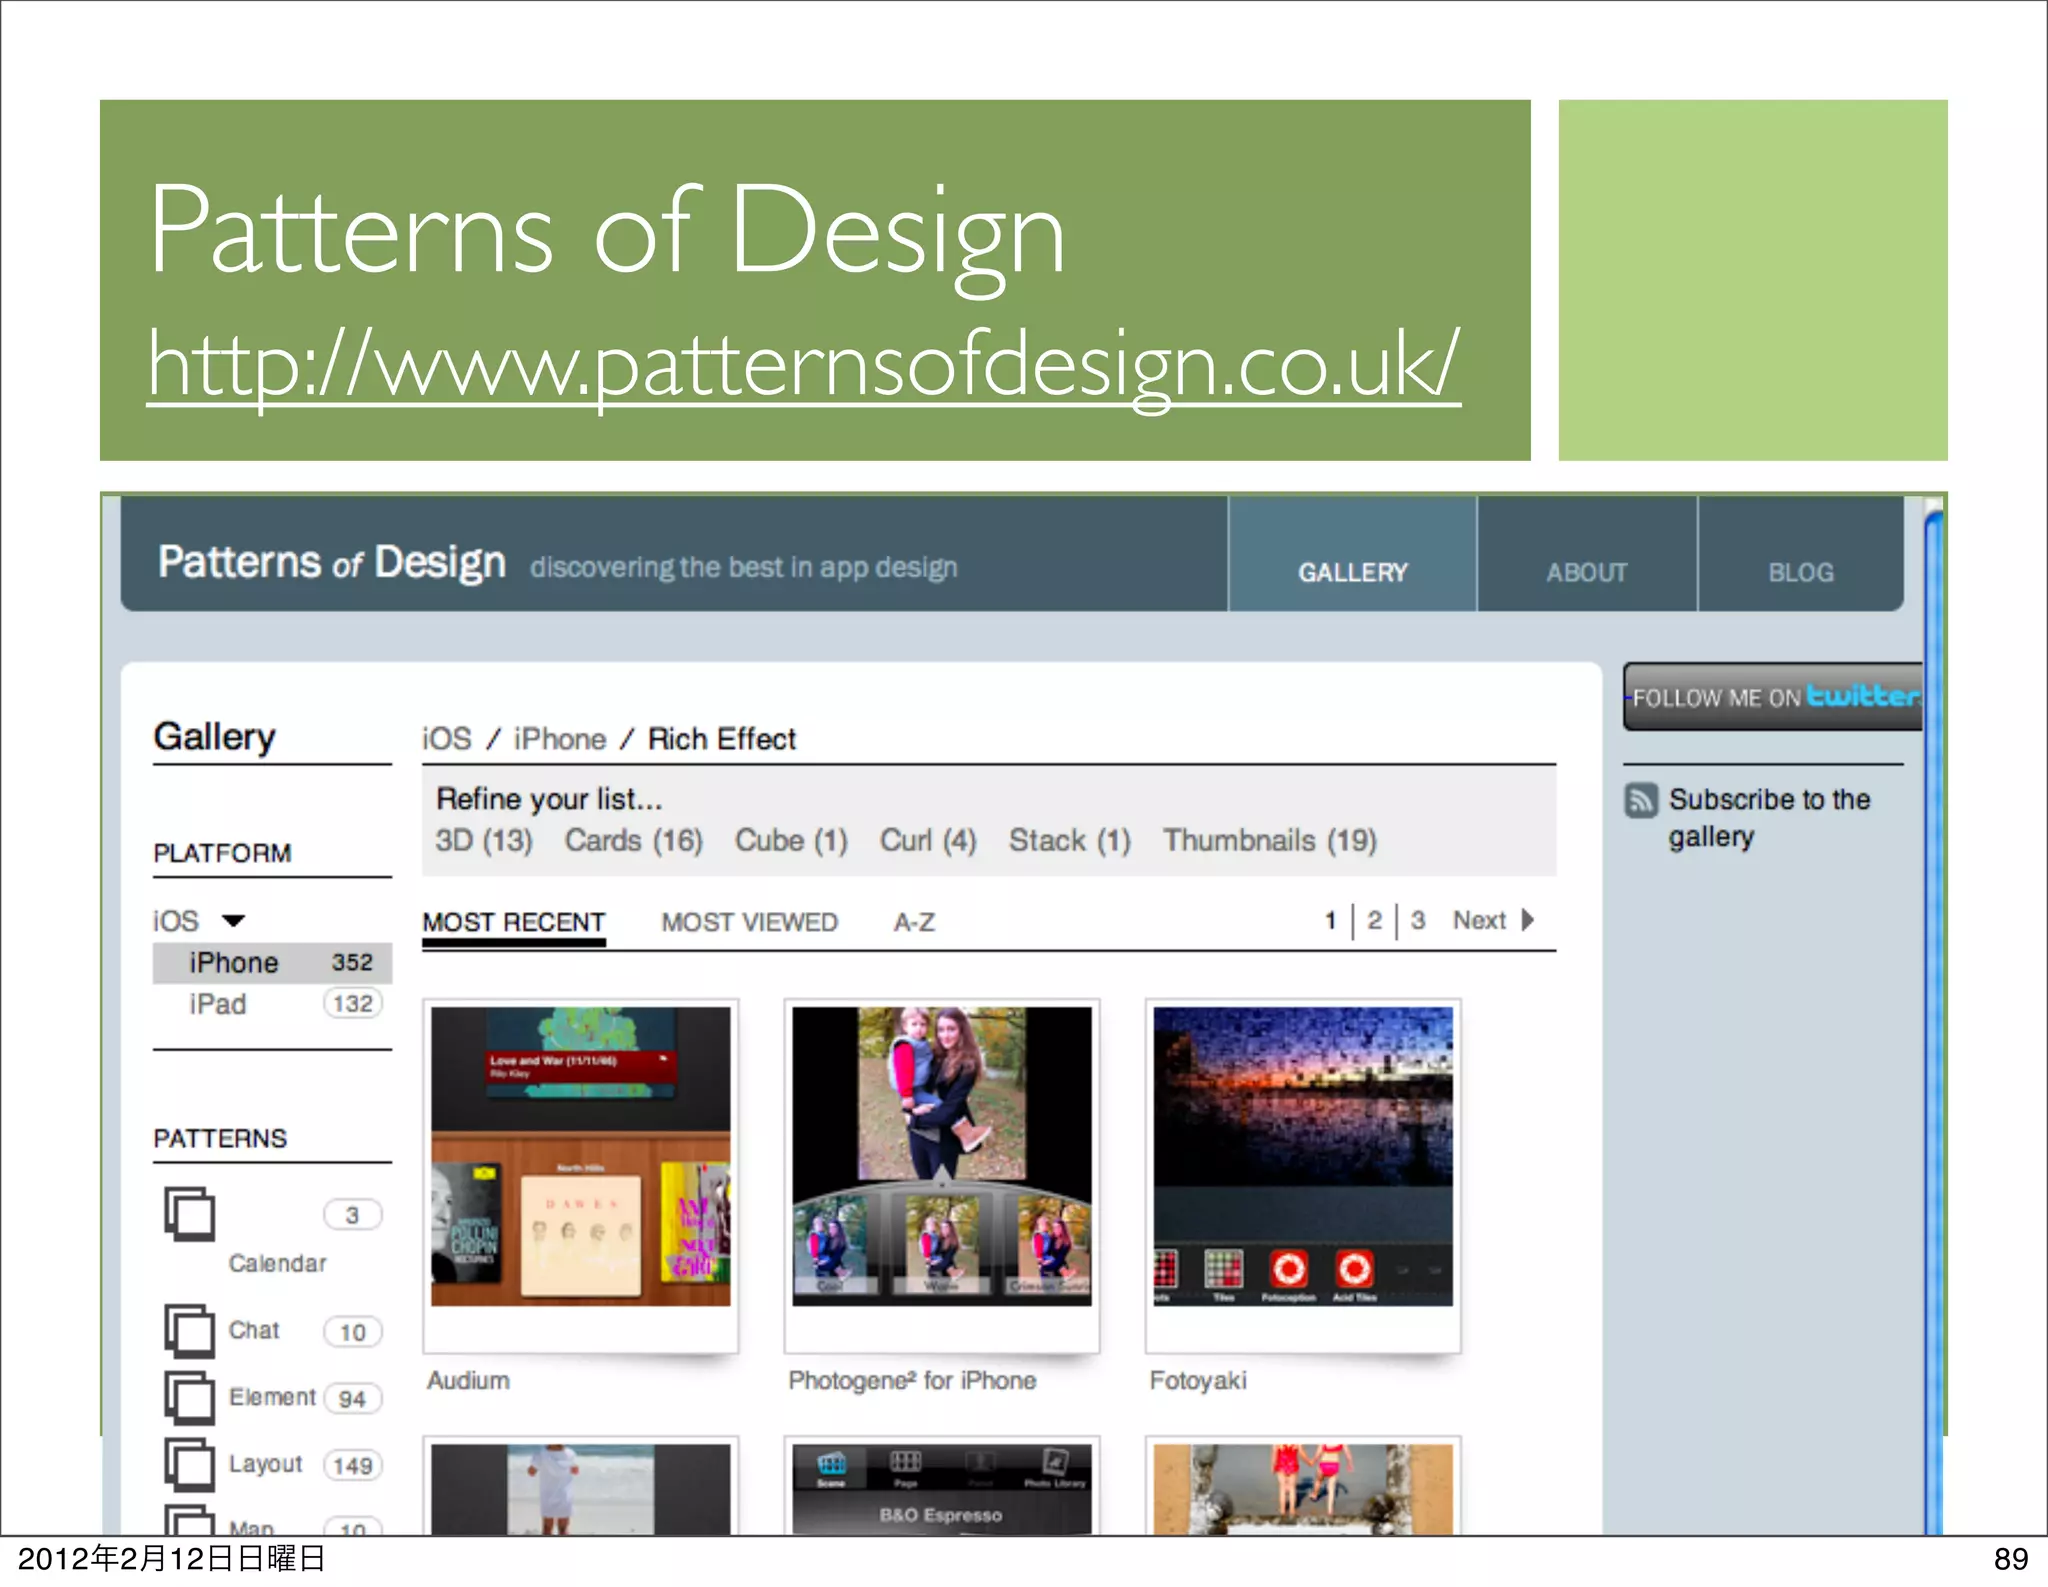Click the Element pattern icon
The height and width of the screenshot is (1587, 2048).
point(190,1397)
